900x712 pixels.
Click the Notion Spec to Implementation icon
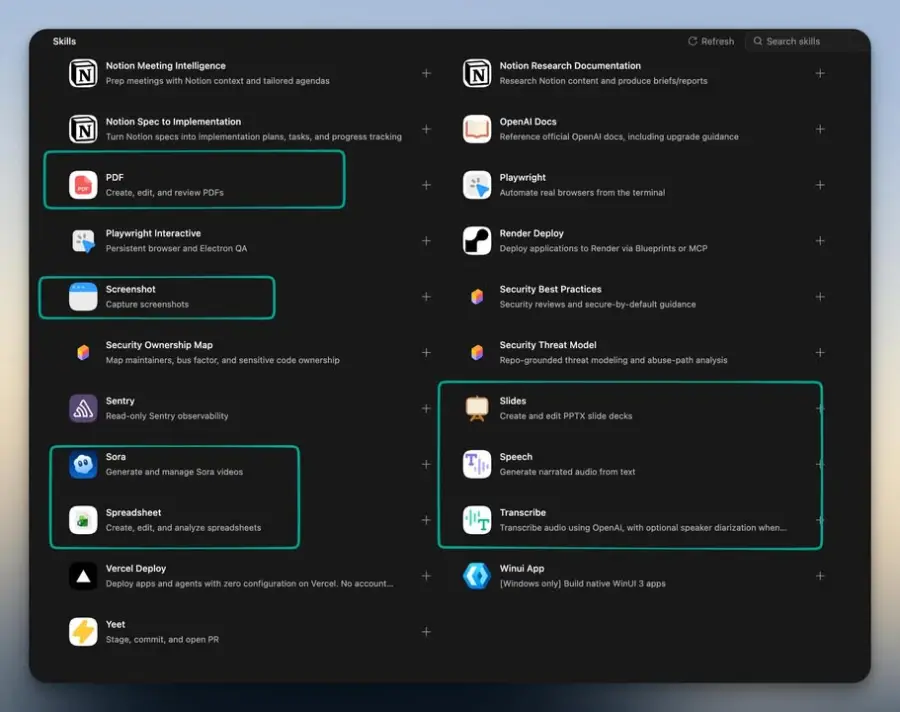[83, 129]
